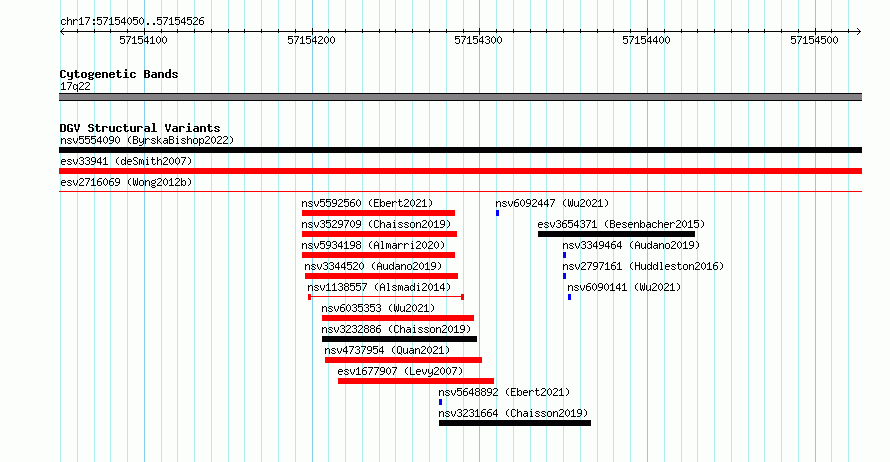This screenshot has height=462, width=890.
Task: Click the nsv3529709 (Chaisson2019) label
Action: pyautogui.click(x=376, y=224)
